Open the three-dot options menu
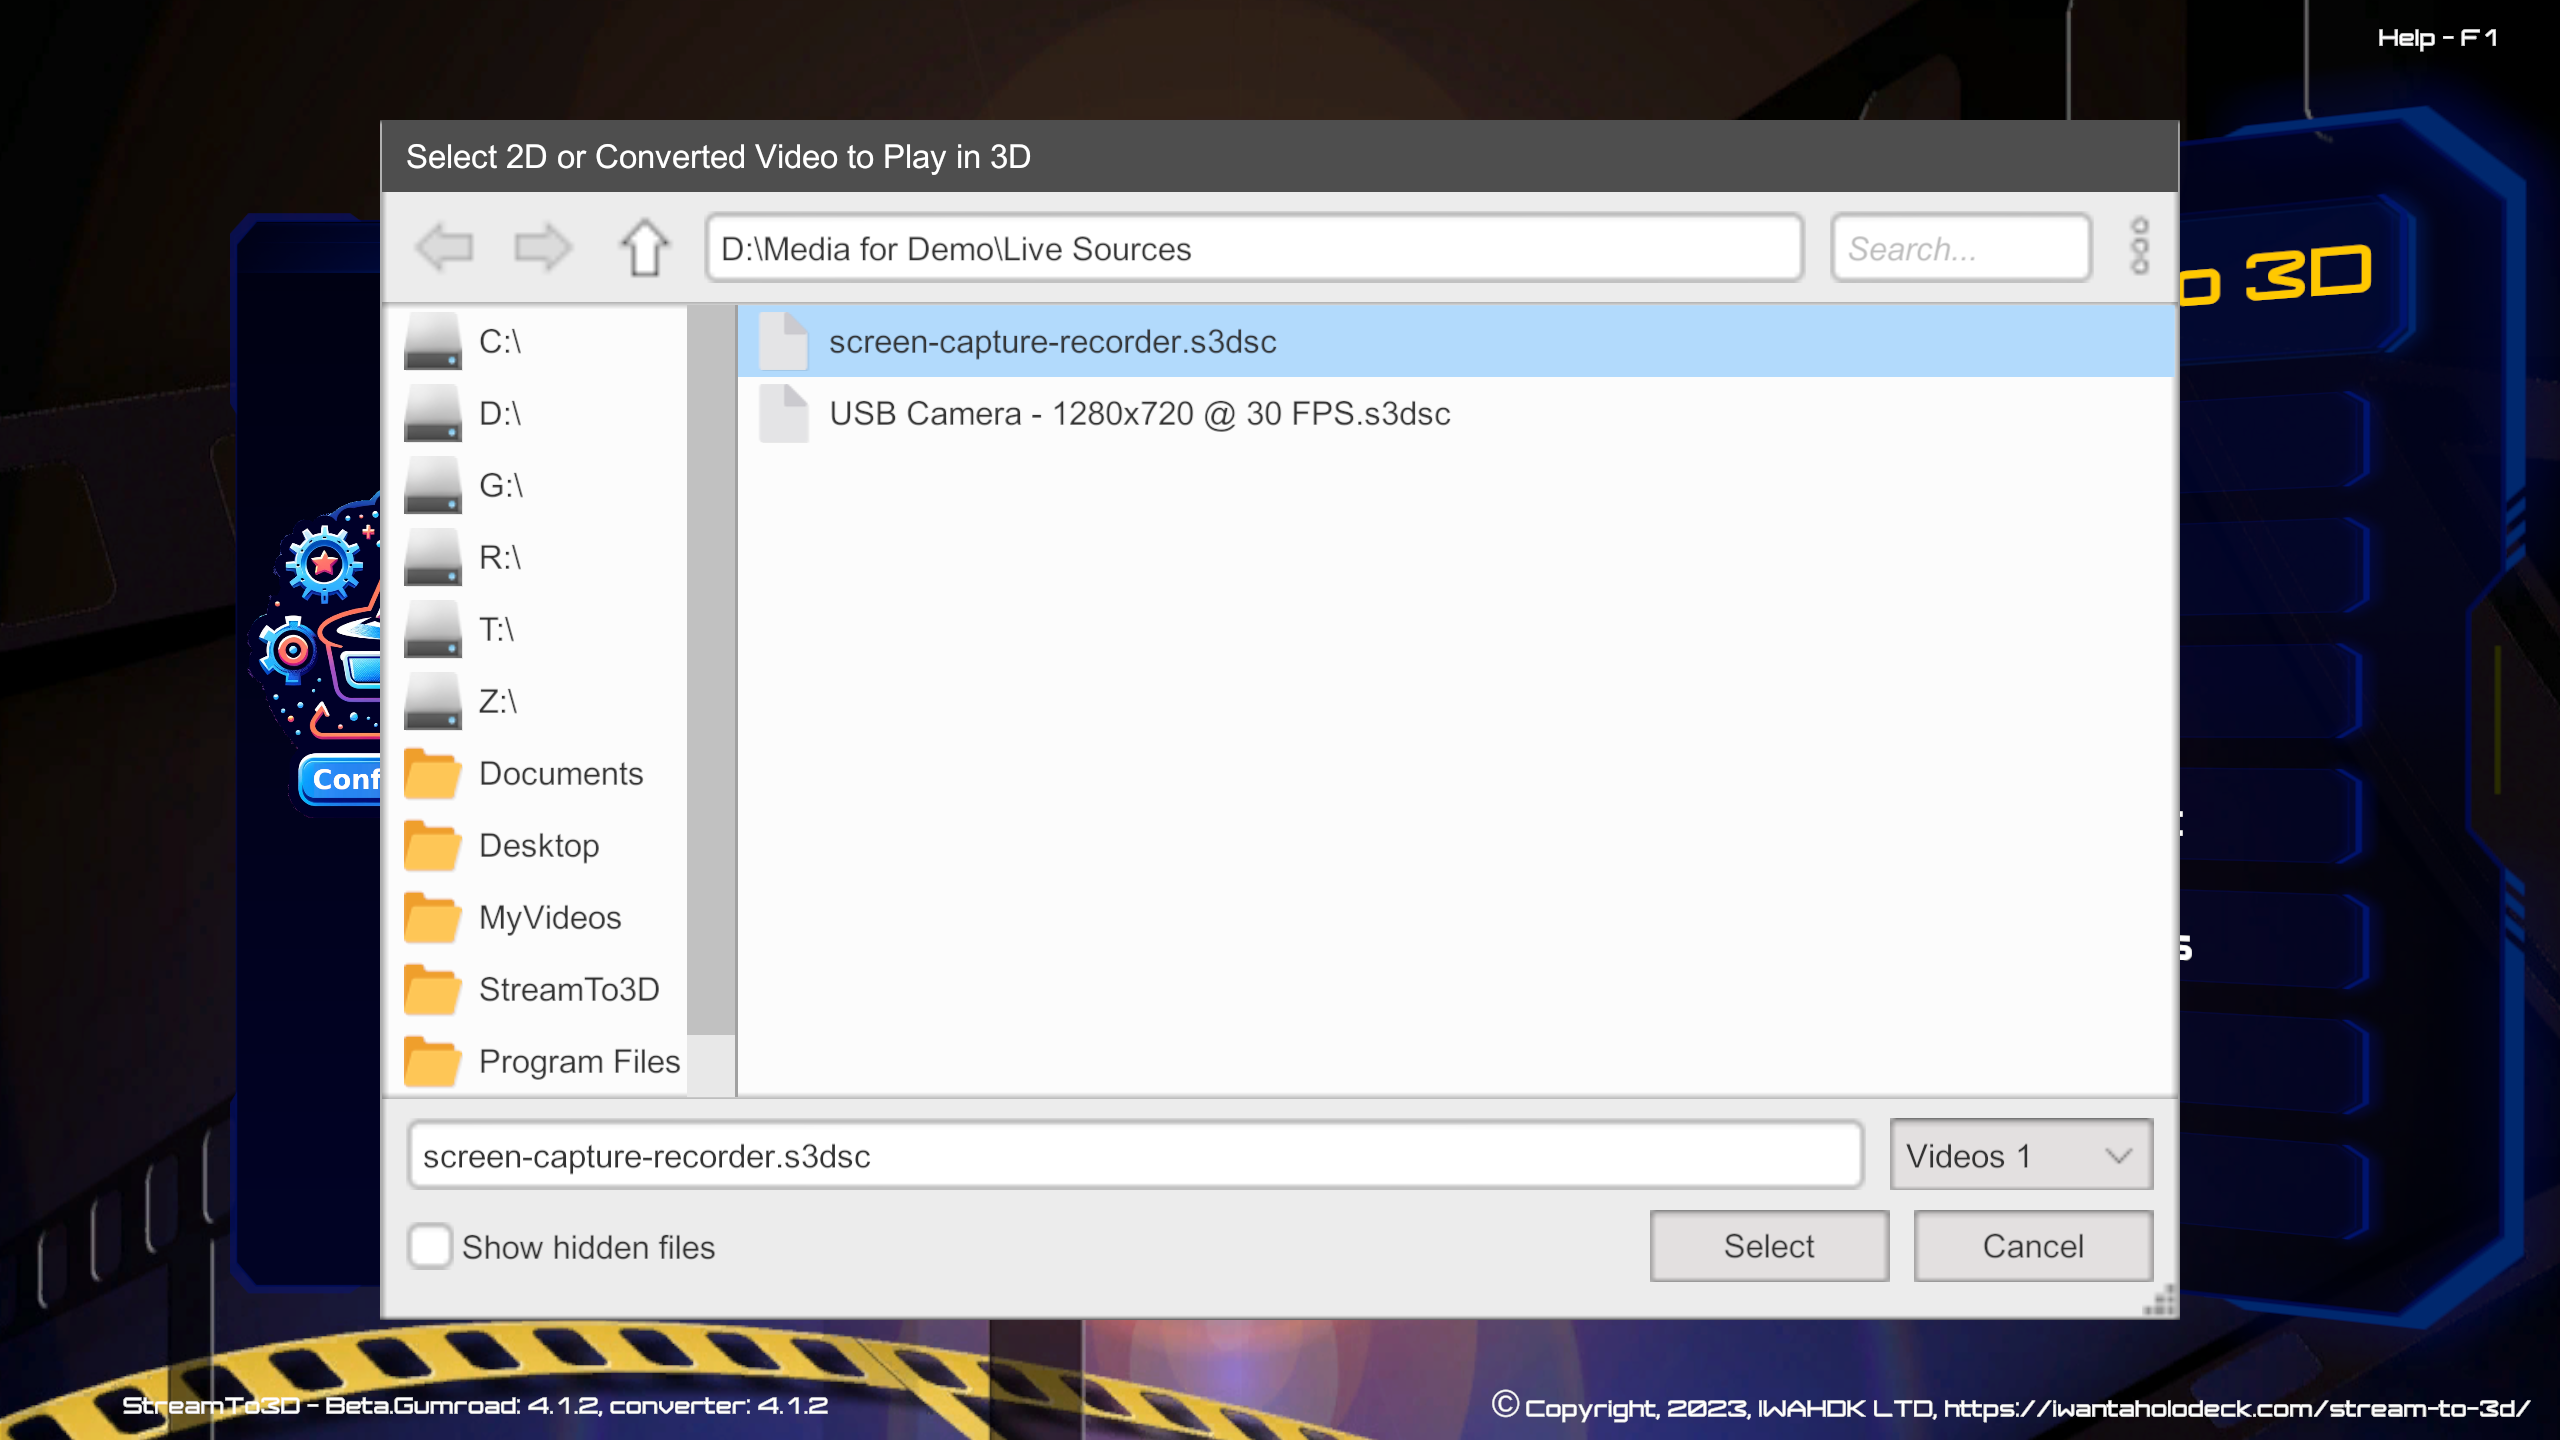The height and width of the screenshot is (1440, 2560). 2139,246
